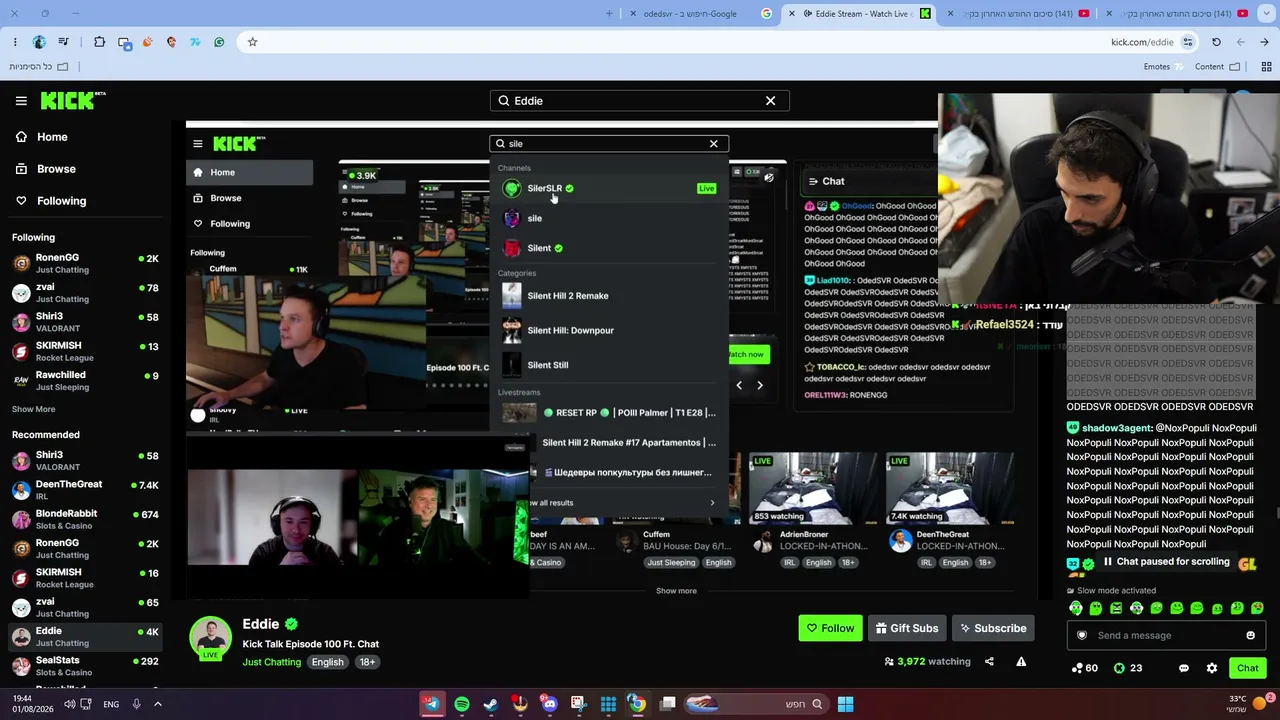
Task: Open the emoji picker in the message box
Action: tap(1250, 635)
